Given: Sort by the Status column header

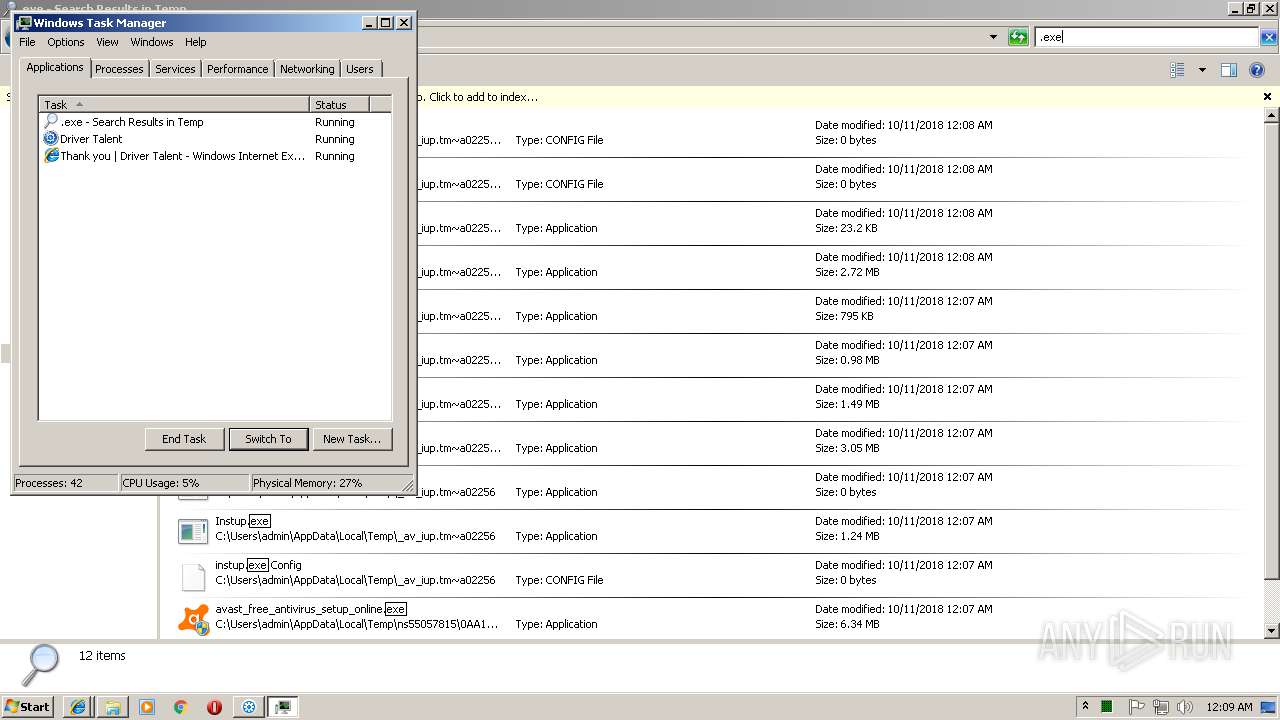Looking at the screenshot, I should coord(339,104).
